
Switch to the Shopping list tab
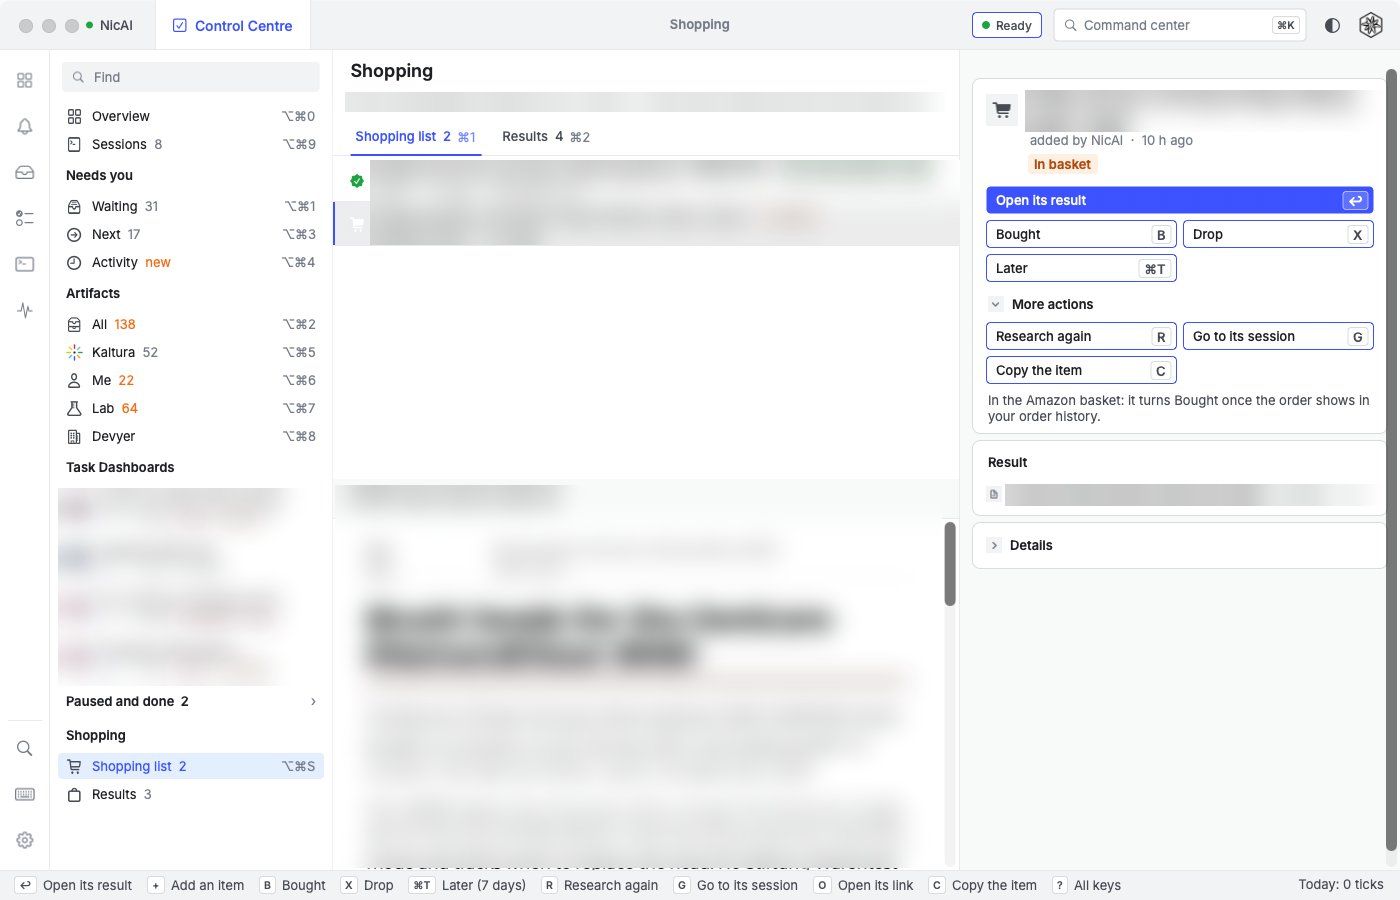(415, 137)
